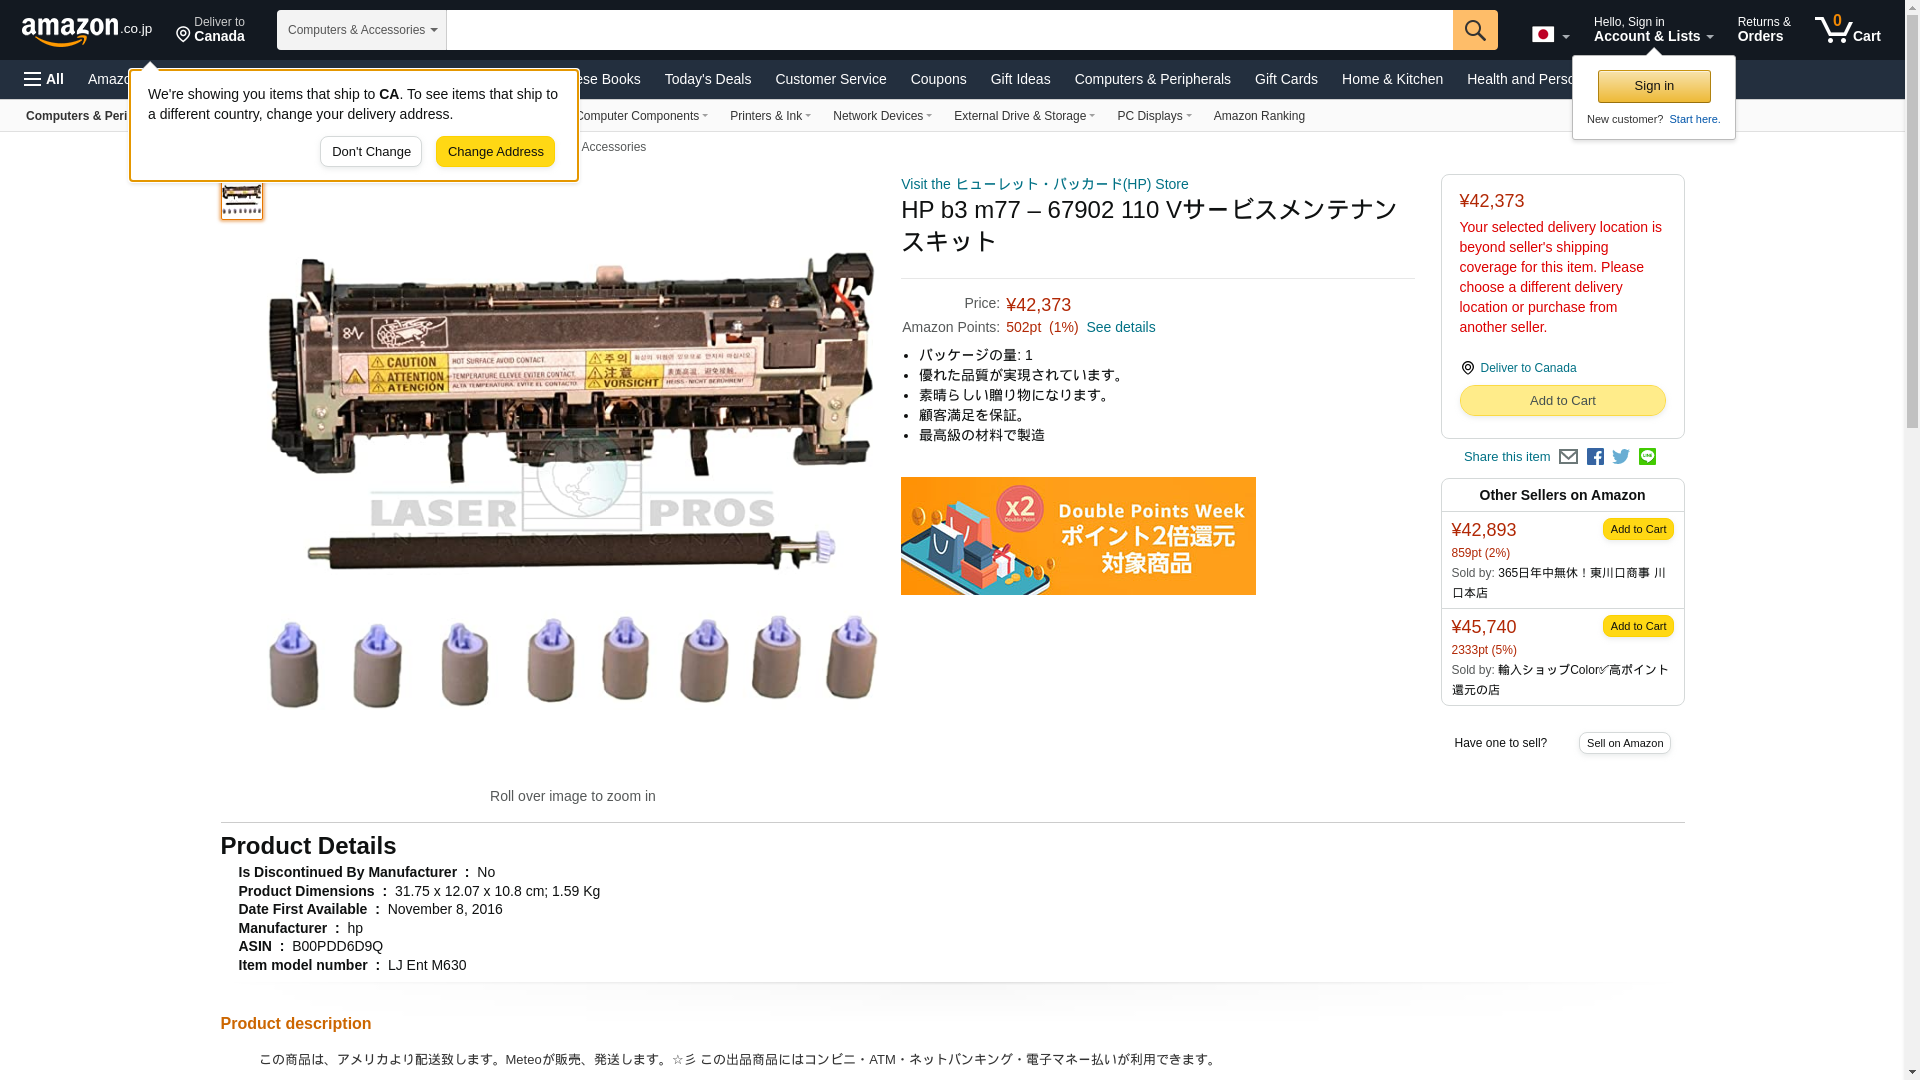The height and width of the screenshot is (1080, 1920).
Task: Click the Don't Change button
Action: click(x=371, y=152)
